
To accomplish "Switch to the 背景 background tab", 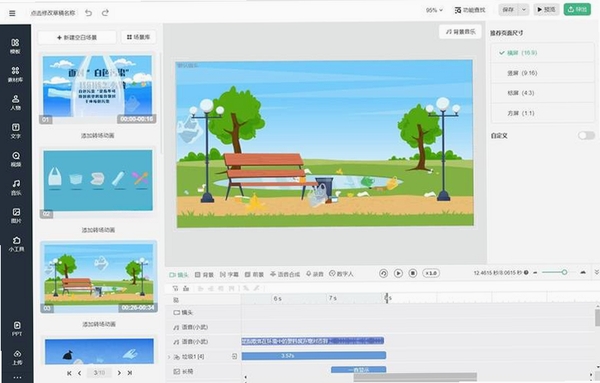I will tap(204, 274).
